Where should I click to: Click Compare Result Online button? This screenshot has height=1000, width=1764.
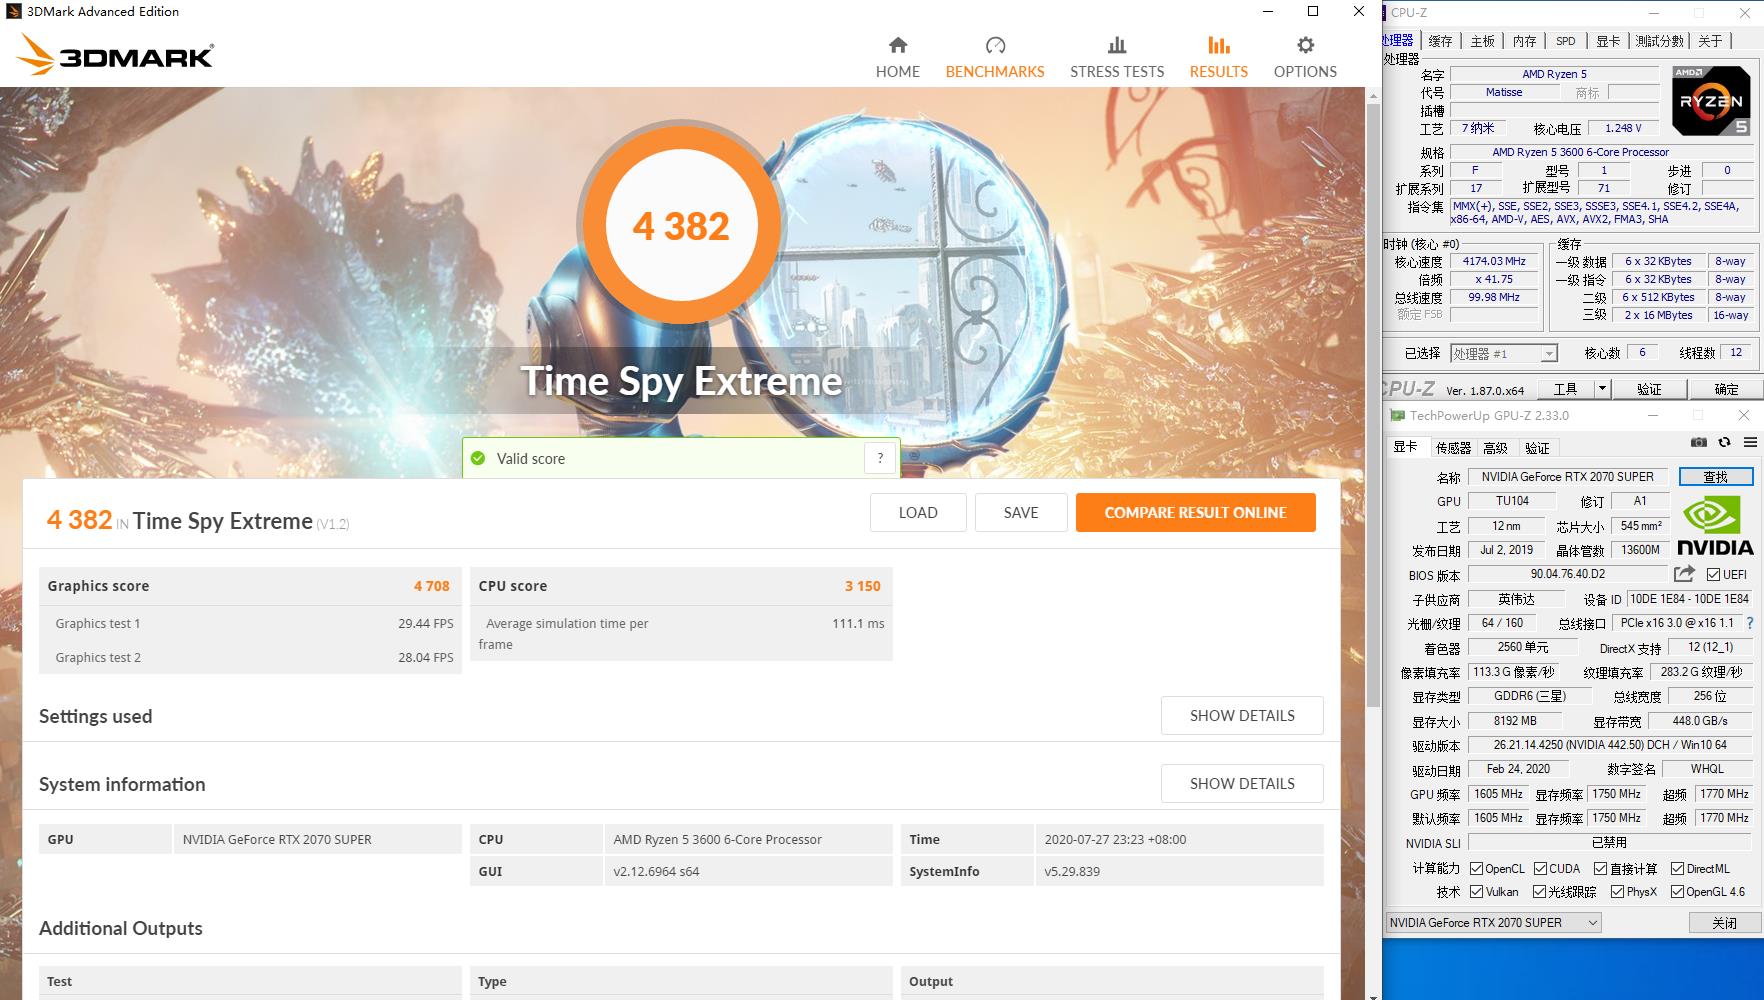[1195, 513]
